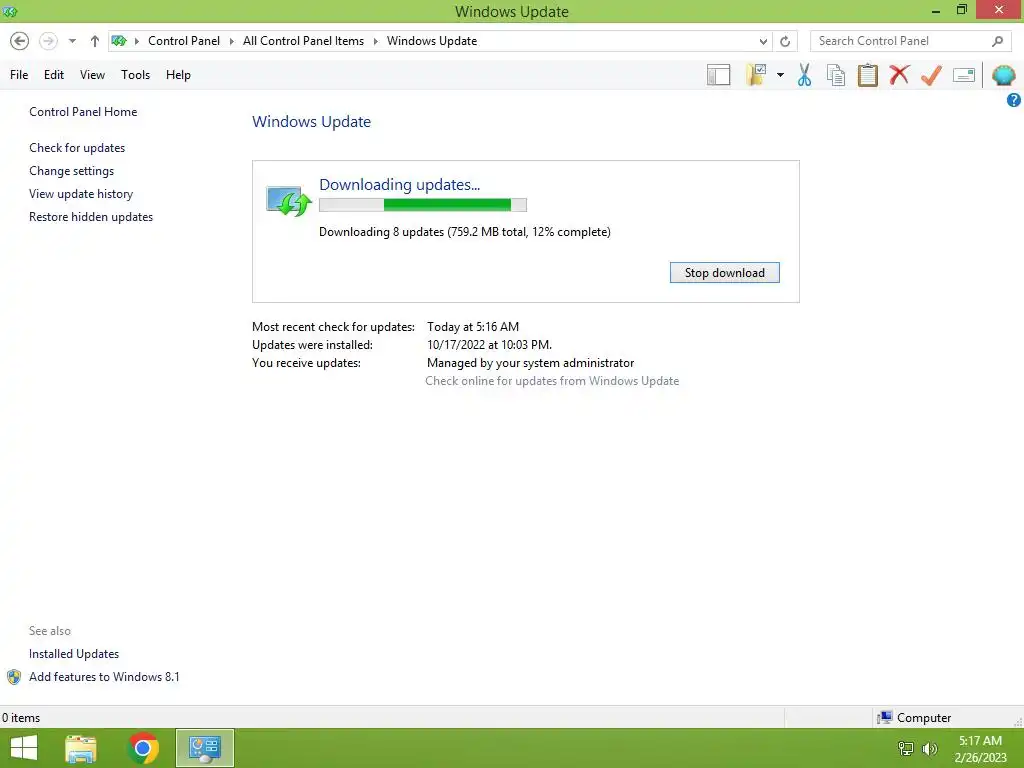Click the shield icon beside Add features
The image size is (1024, 768).
pos(14,677)
